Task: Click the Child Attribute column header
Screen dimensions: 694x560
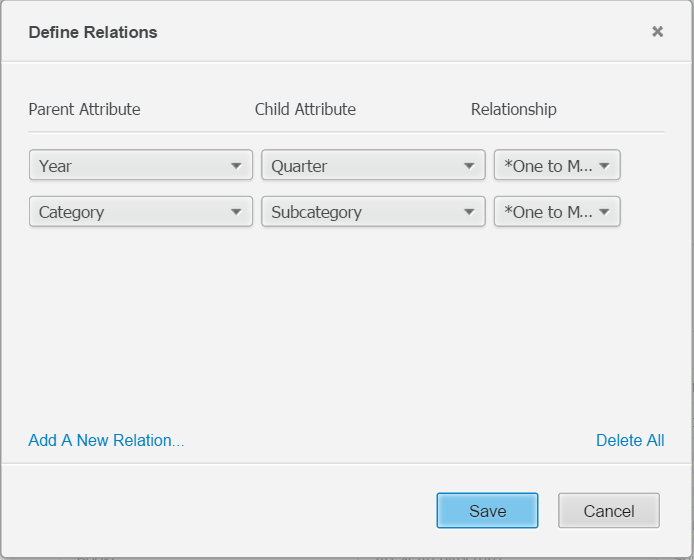Action: click(305, 109)
